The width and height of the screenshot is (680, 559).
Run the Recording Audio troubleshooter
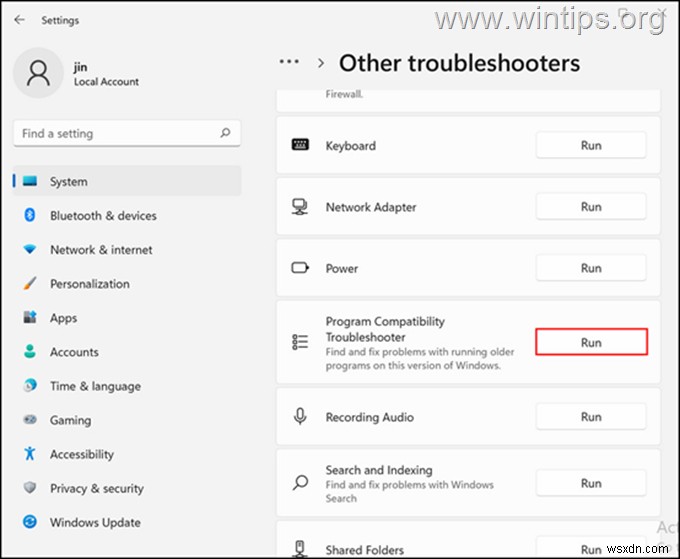point(591,417)
